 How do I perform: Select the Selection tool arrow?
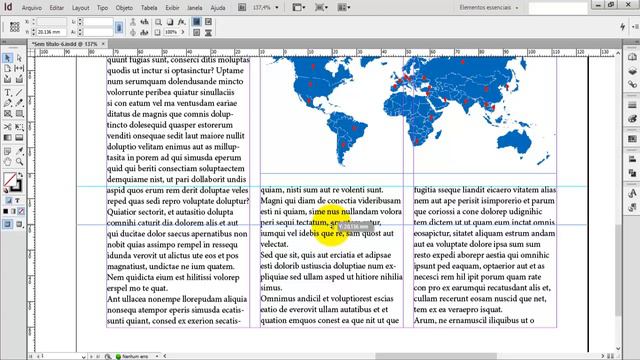point(7,58)
